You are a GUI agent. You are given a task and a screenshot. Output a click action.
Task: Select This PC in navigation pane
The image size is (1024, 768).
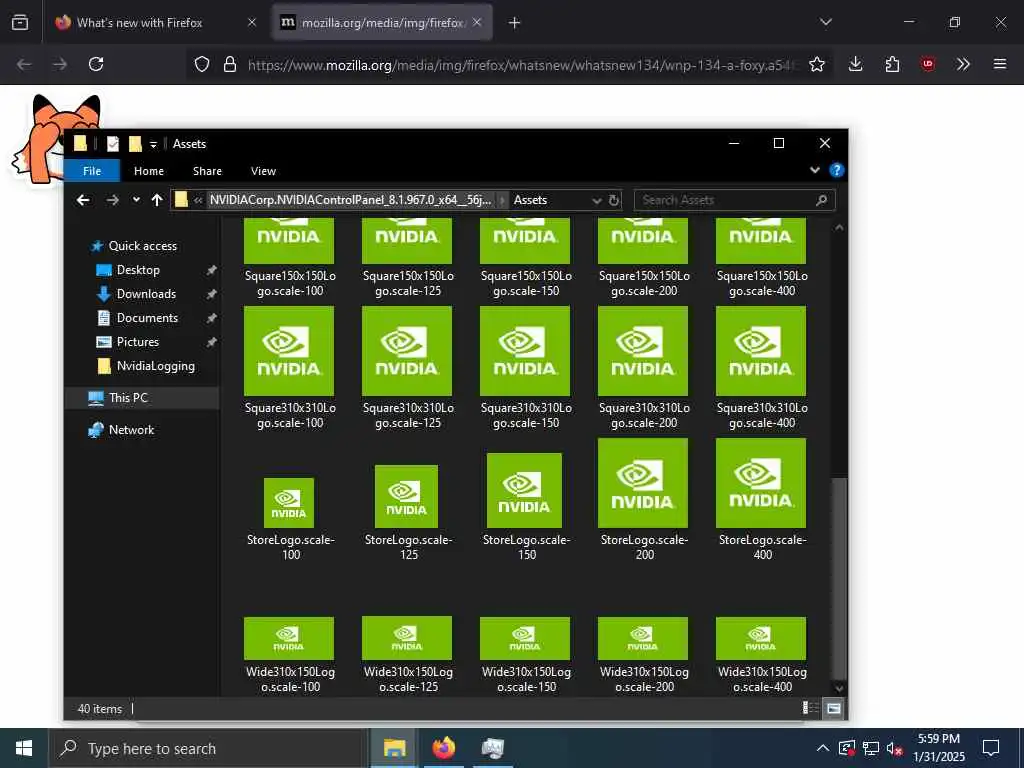pos(128,398)
